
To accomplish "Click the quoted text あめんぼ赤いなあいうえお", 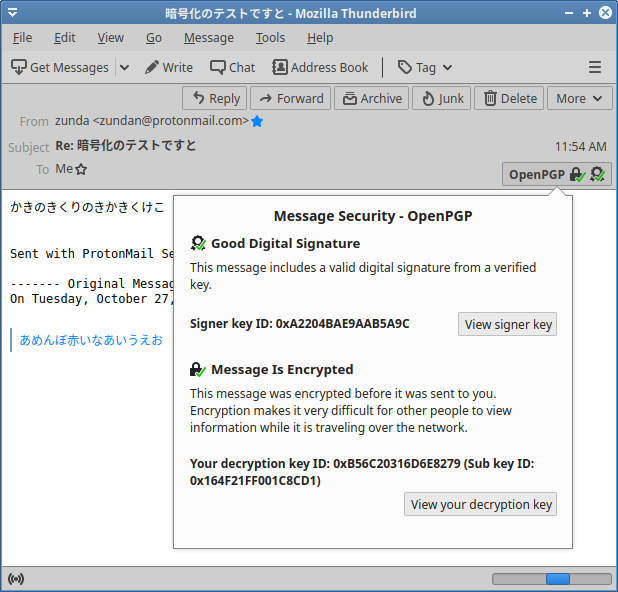I will click(x=91, y=340).
